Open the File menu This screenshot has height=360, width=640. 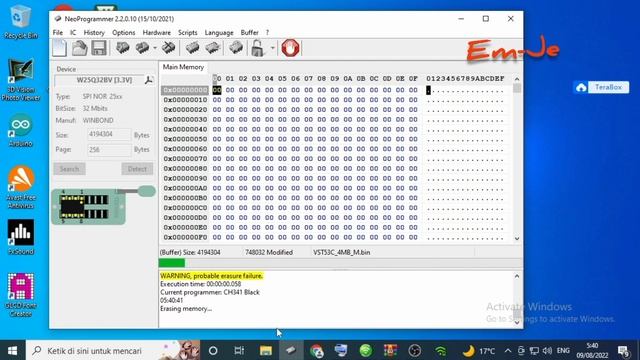pos(58,33)
